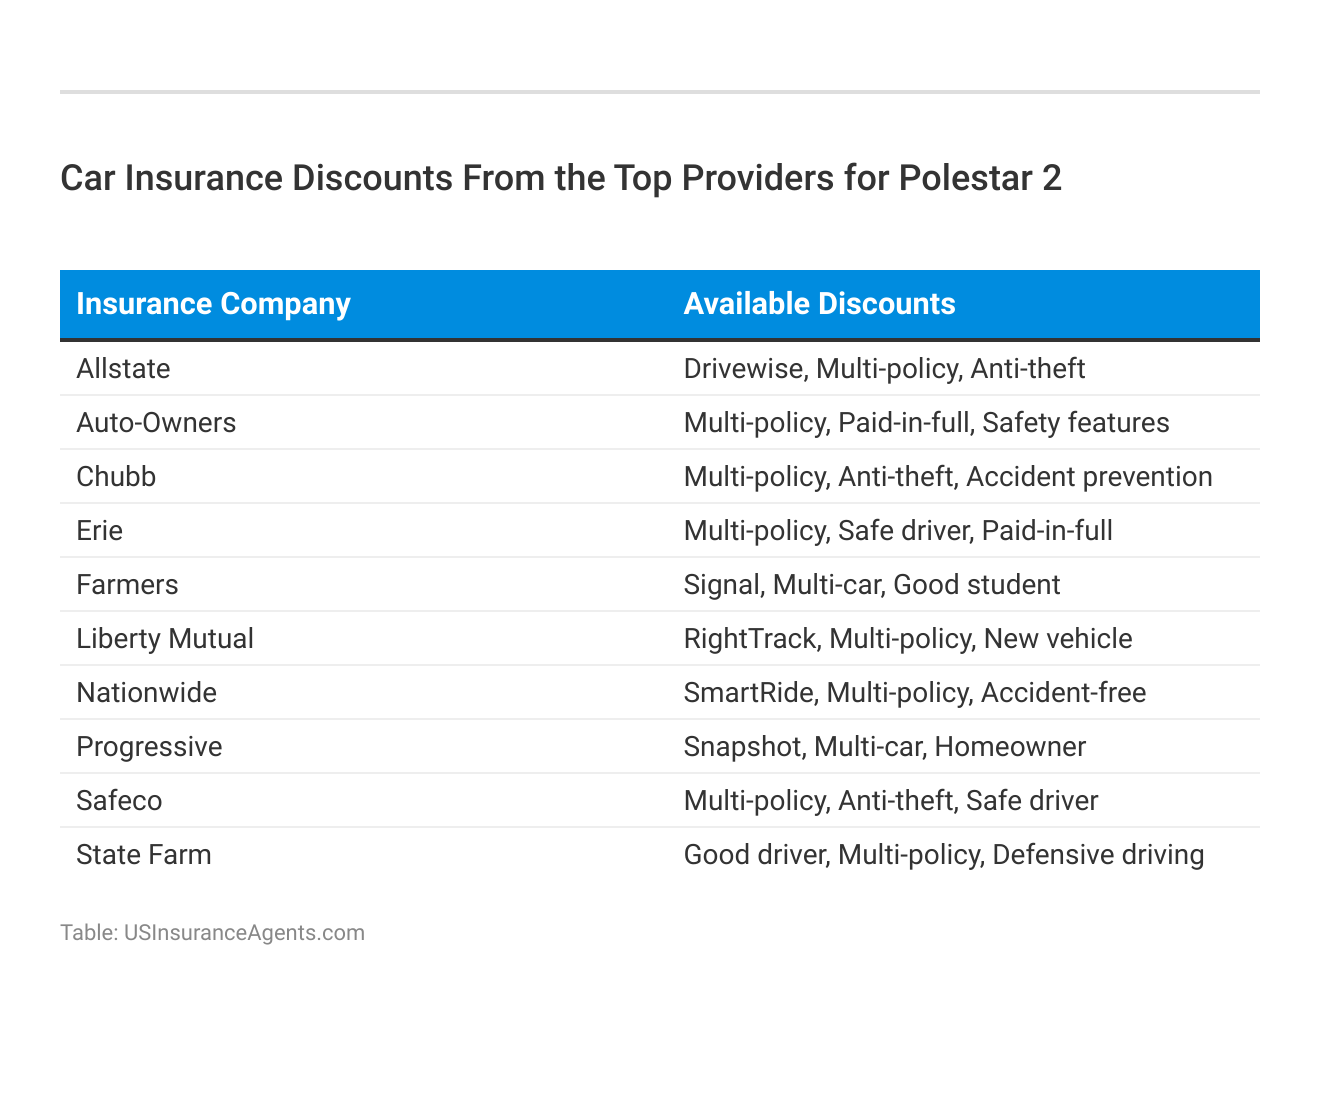
Task: Select Progressive's Snapshot discounts cell
Action: (x=884, y=747)
